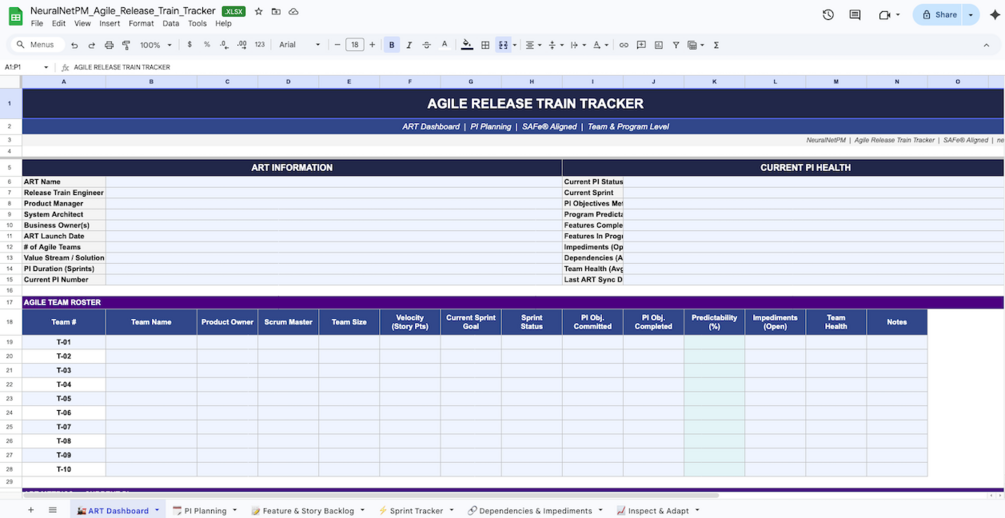Open the name box dropdown arrow
This screenshot has height=518, width=1005.
pos(46,67)
